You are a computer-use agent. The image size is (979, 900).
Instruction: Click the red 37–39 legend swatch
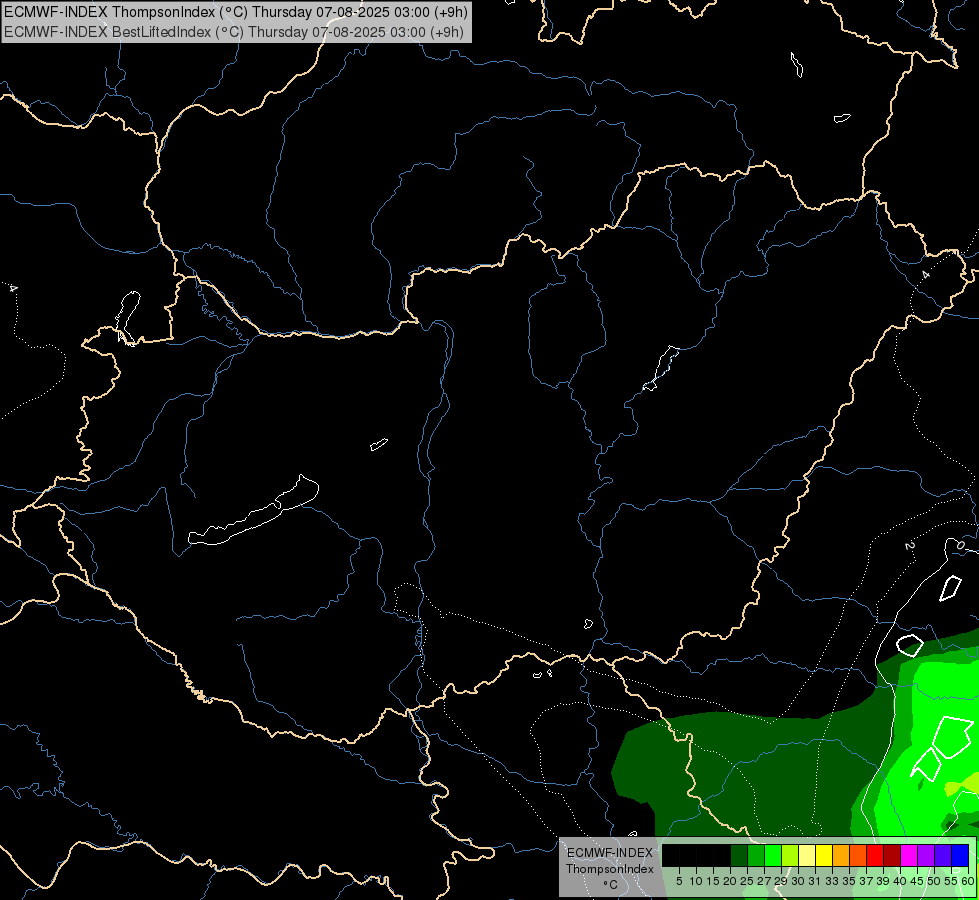click(875, 855)
